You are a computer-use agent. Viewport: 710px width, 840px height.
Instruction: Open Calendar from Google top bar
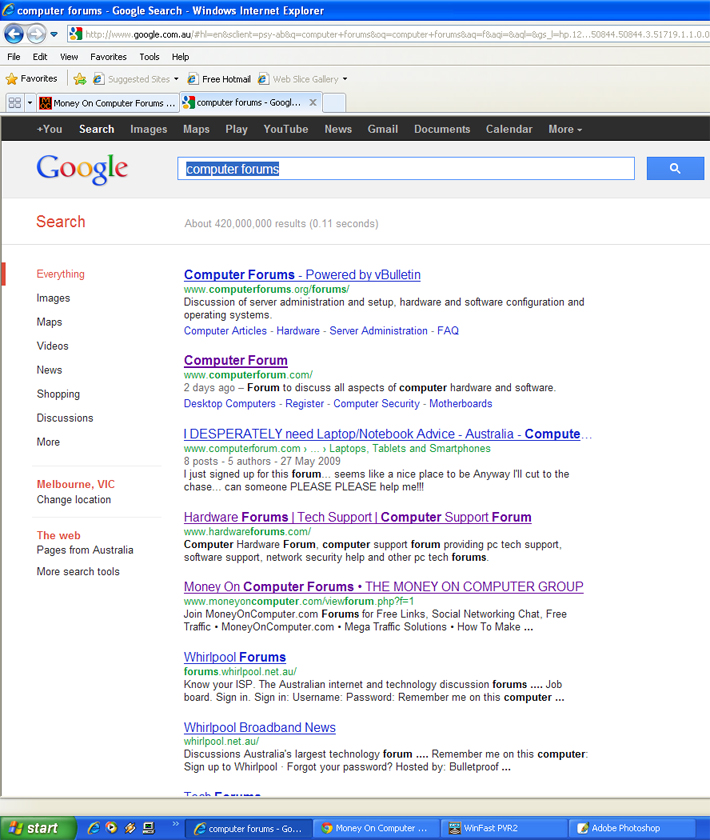[509, 129]
